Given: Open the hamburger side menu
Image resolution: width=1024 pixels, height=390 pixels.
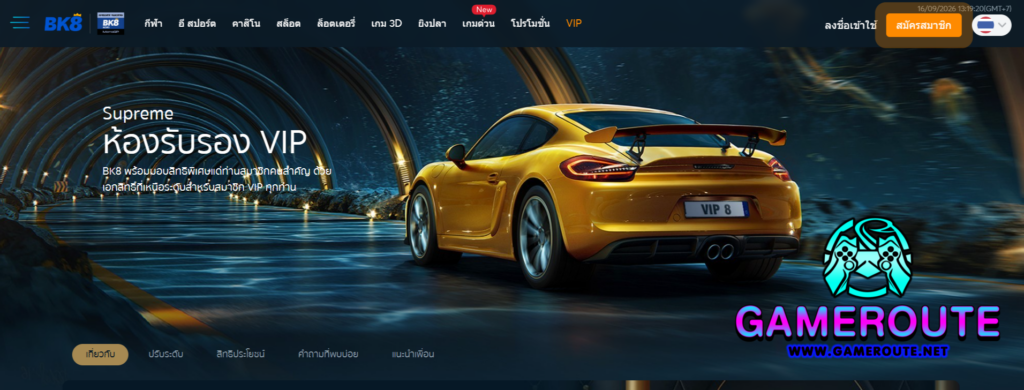Looking at the screenshot, I should pos(20,24).
